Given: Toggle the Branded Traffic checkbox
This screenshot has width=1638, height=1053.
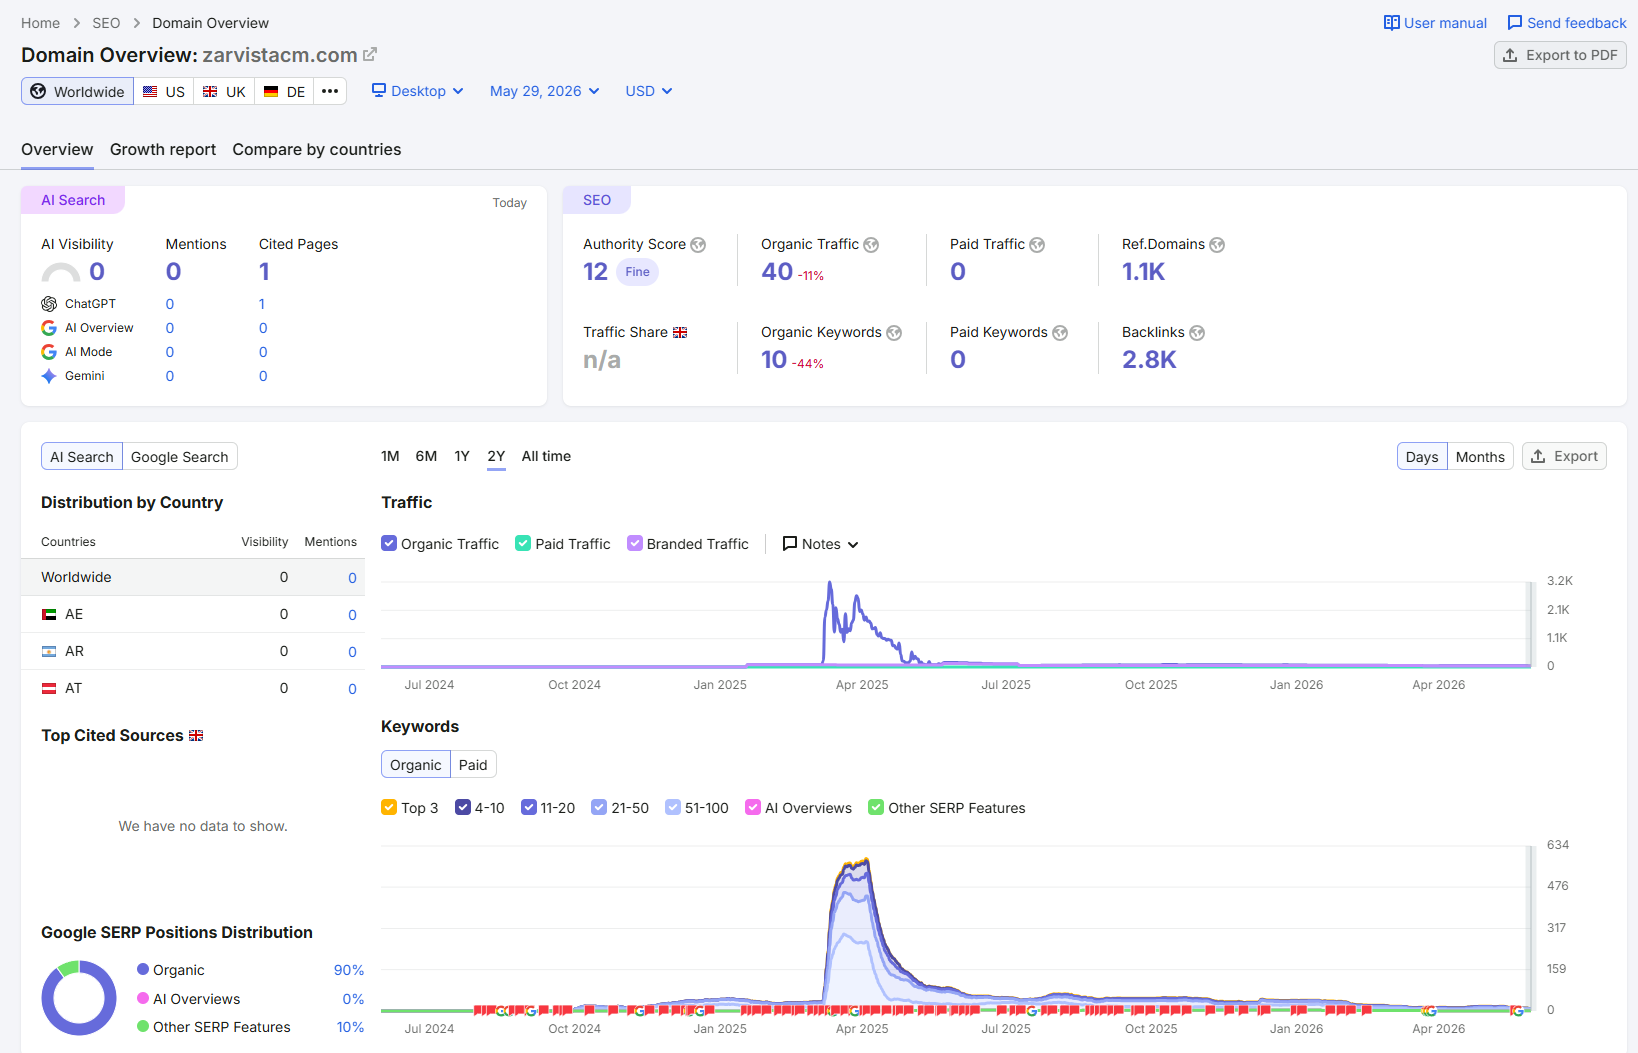Looking at the screenshot, I should (x=635, y=543).
